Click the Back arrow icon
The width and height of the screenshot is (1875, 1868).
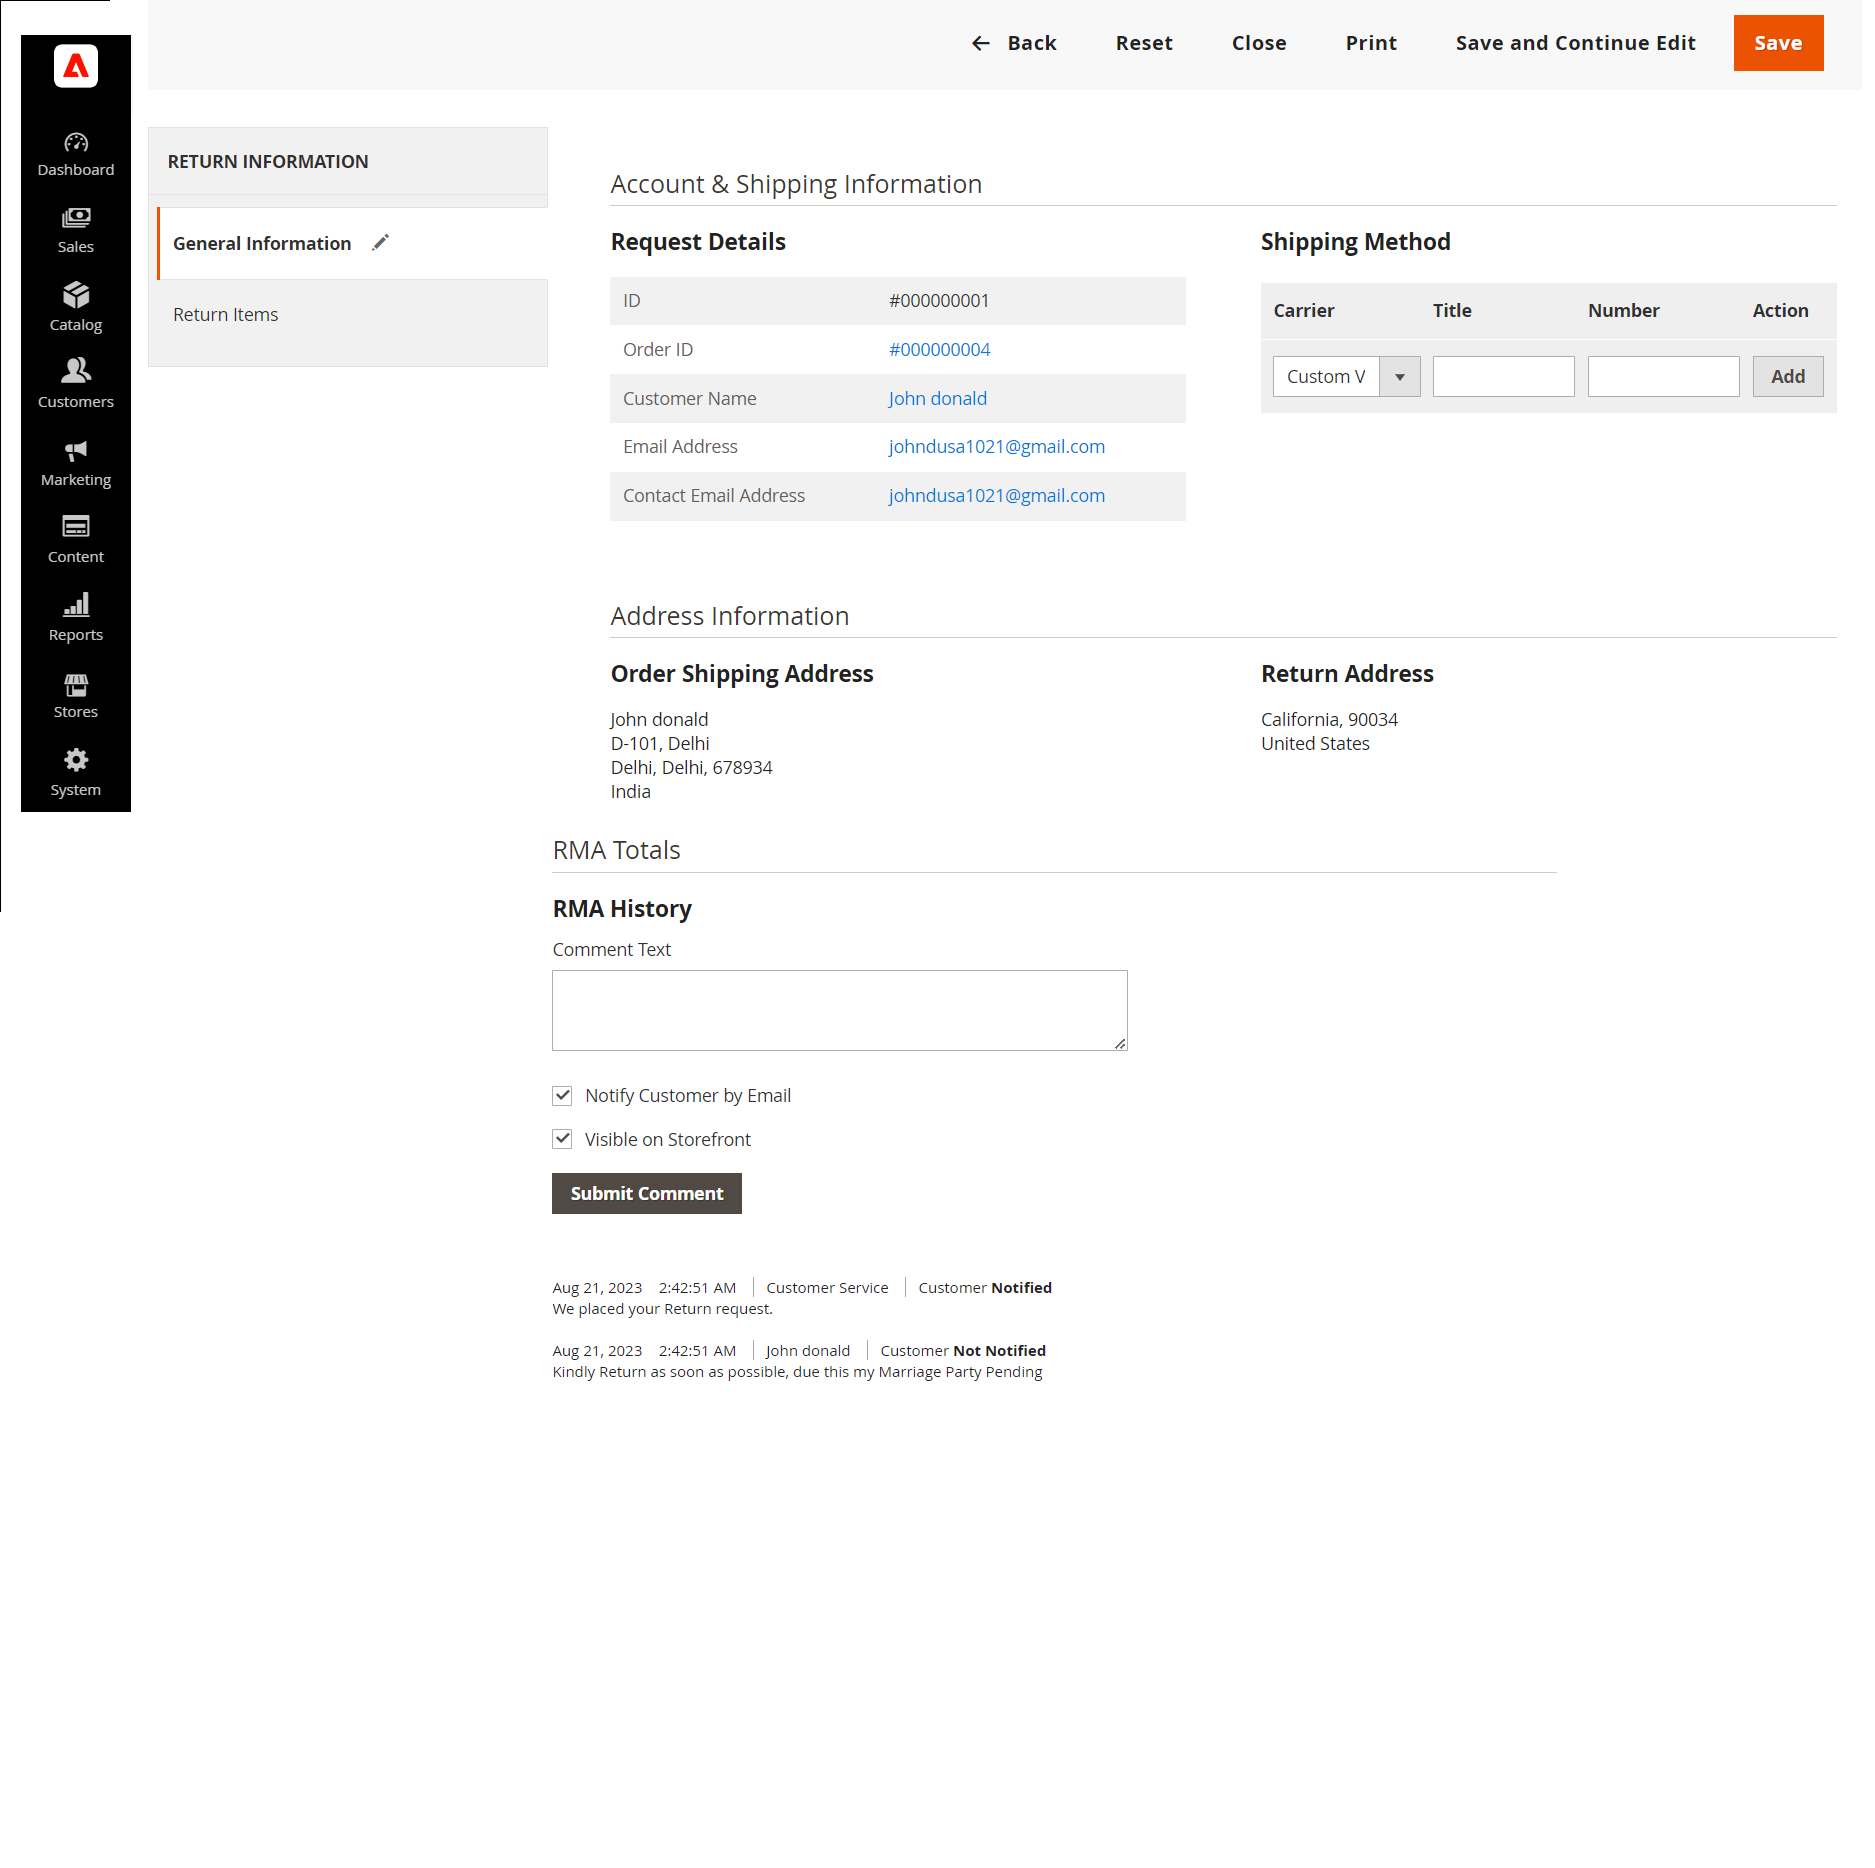(981, 43)
